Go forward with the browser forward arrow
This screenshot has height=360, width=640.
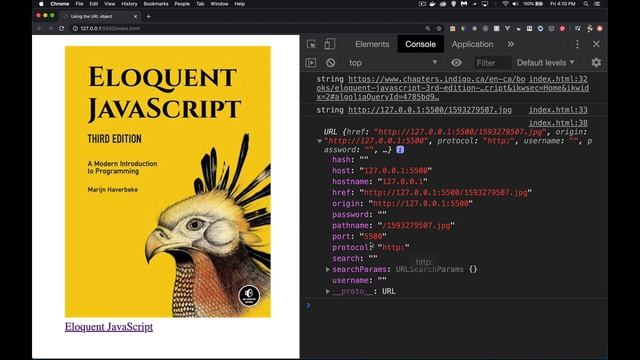pos(51,29)
